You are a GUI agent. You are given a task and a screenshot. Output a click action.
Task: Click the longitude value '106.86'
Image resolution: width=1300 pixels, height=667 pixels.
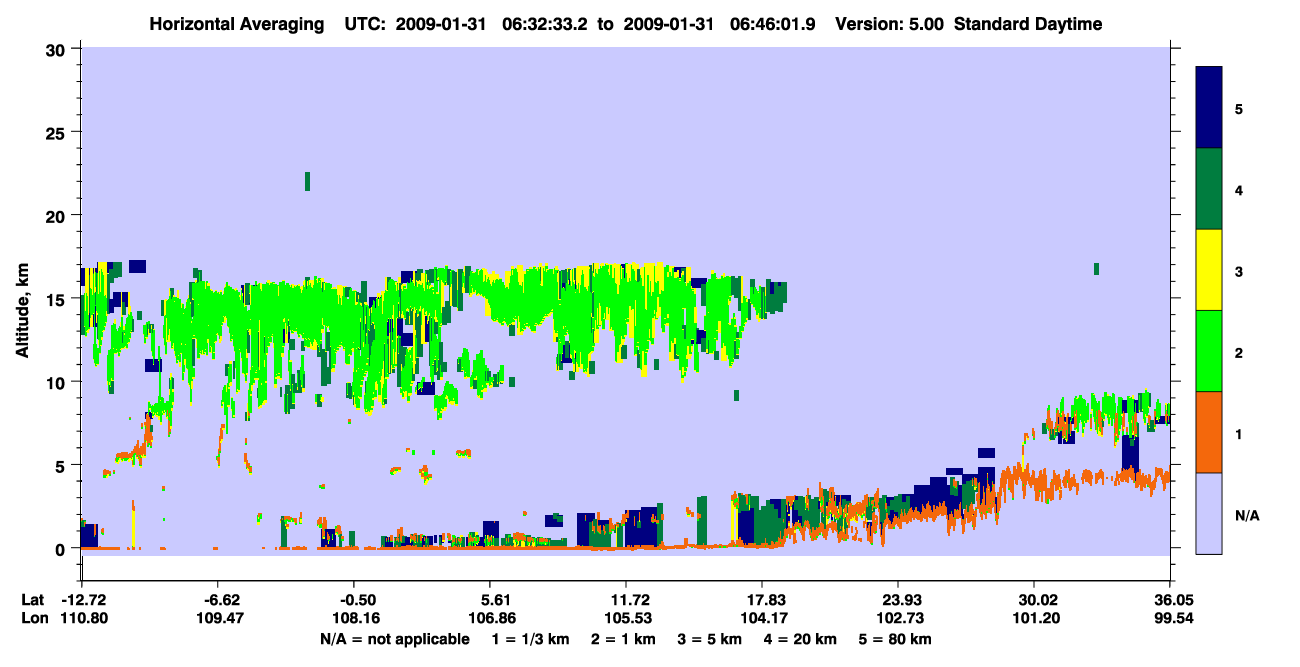490,618
